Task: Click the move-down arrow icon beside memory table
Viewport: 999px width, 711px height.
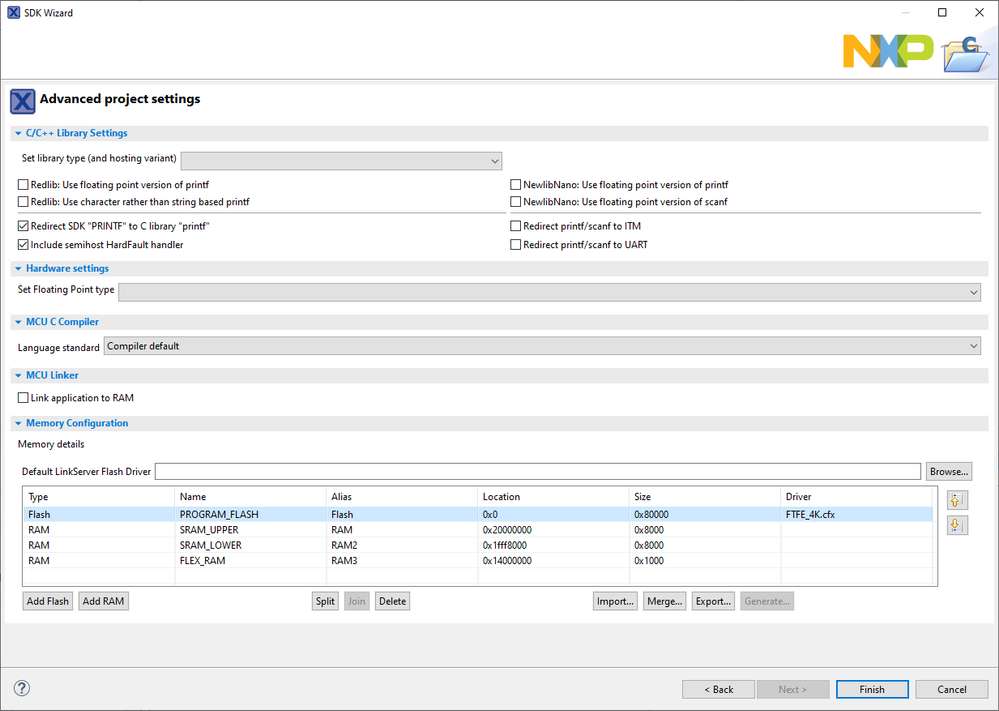Action: coord(957,525)
